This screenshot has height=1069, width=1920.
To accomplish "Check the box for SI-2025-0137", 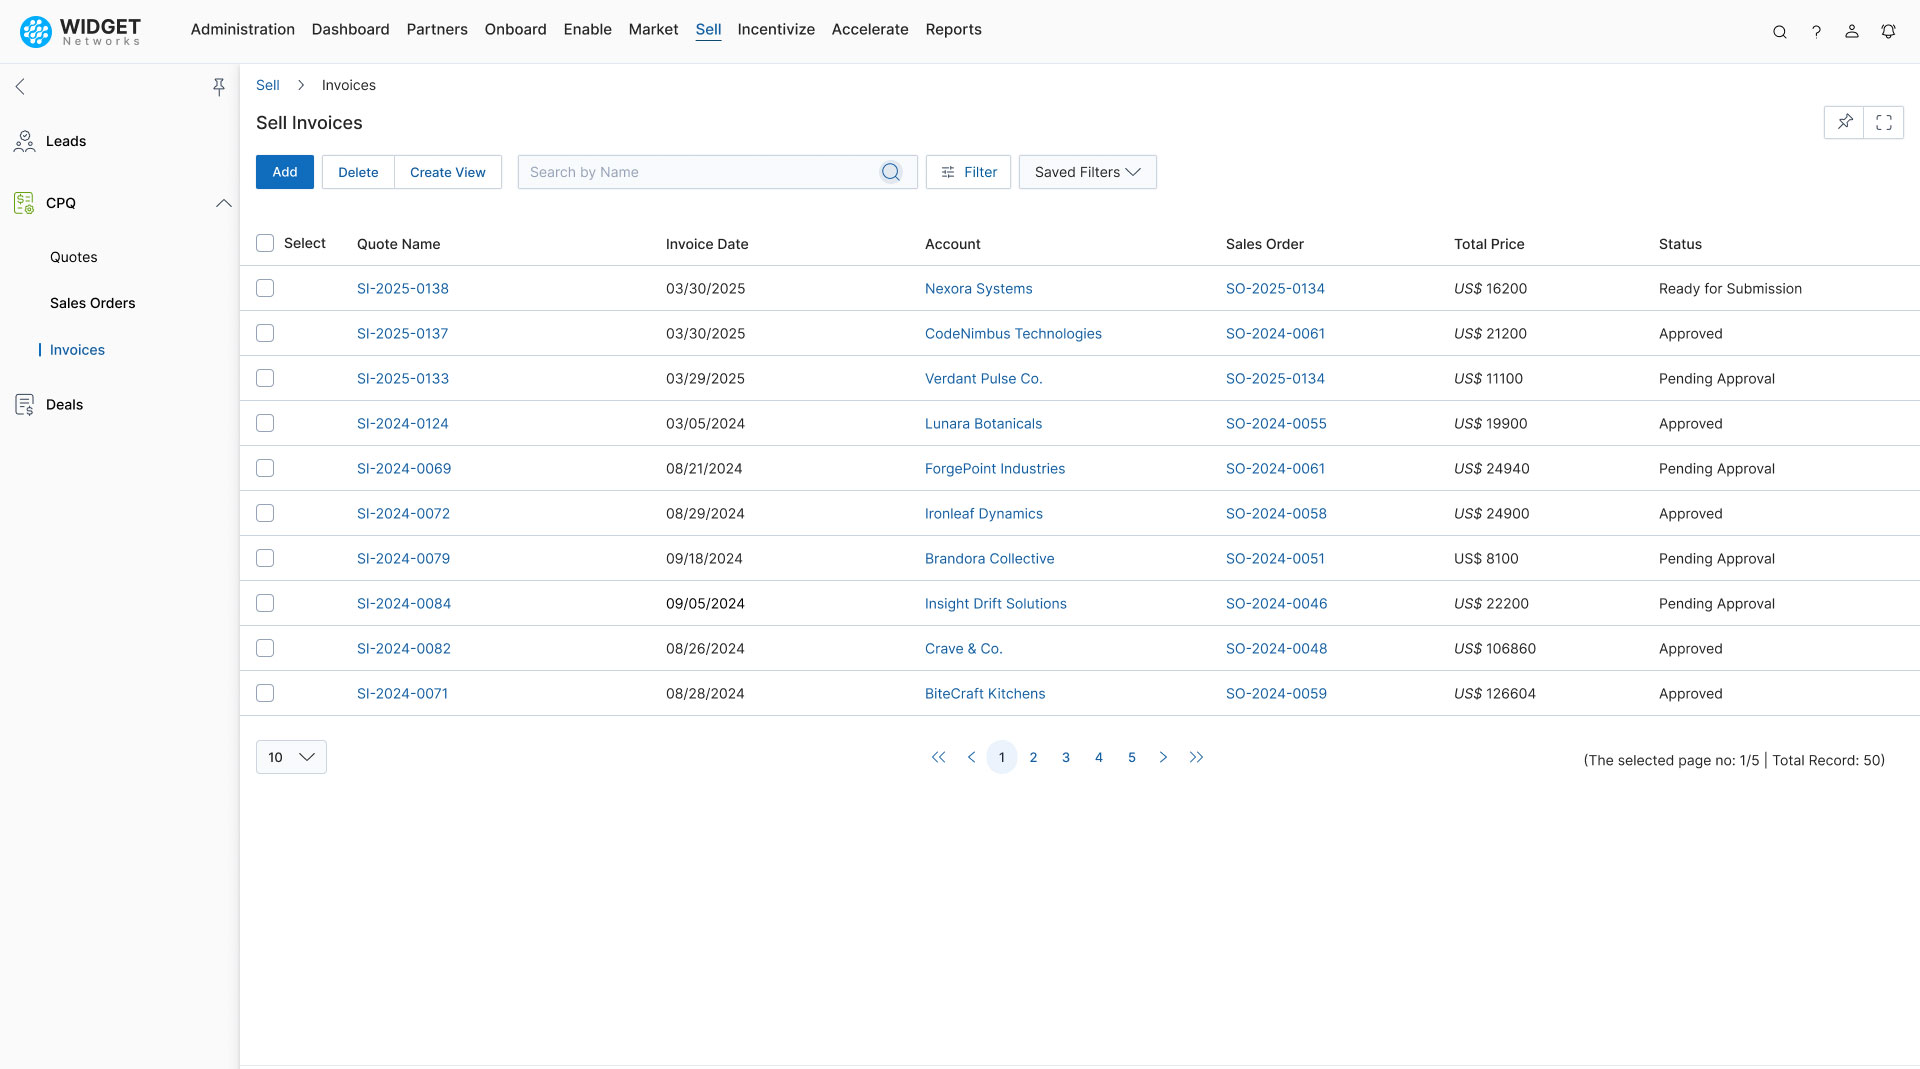I will click(265, 333).
